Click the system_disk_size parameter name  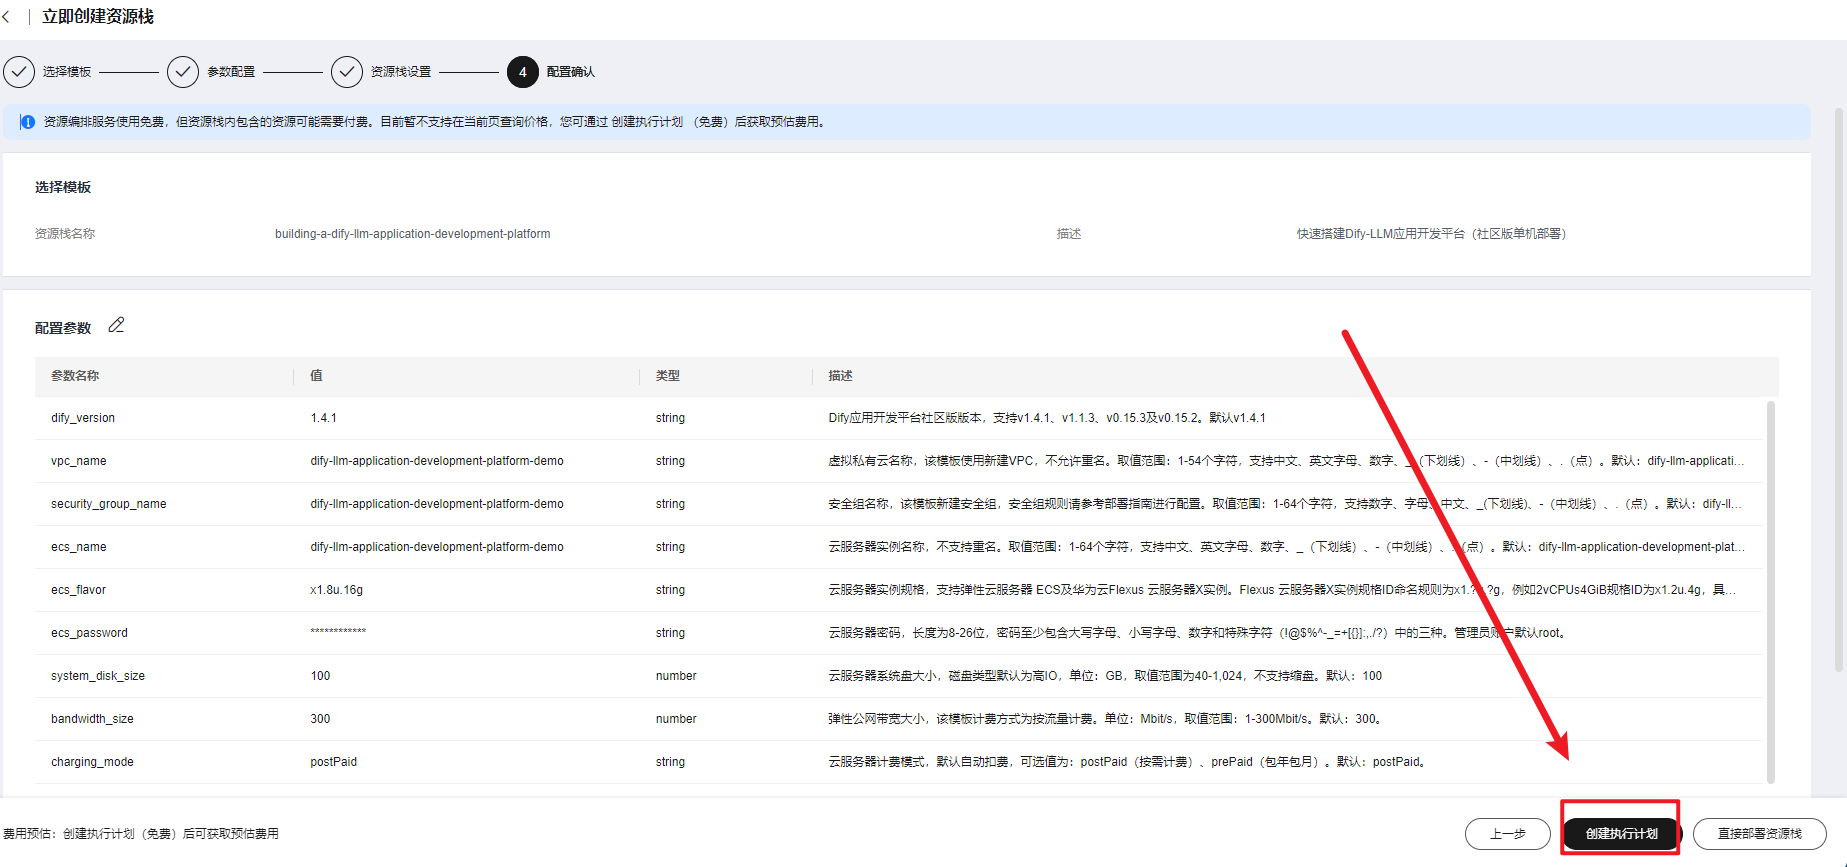(x=98, y=676)
